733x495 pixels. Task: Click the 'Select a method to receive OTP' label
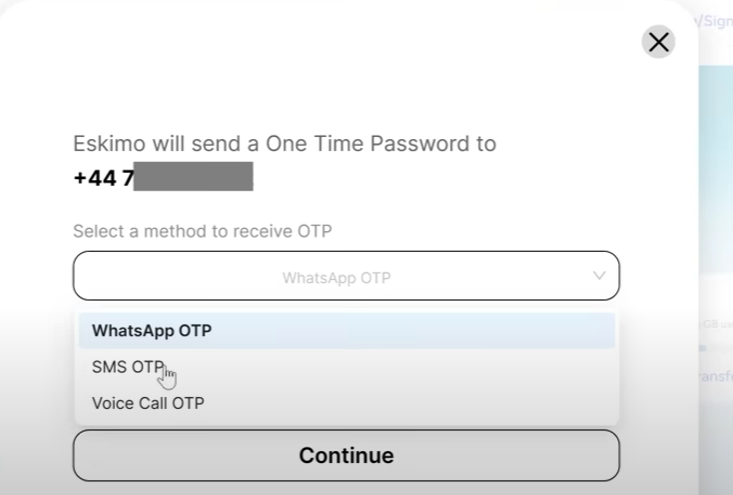tap(202, 231)
